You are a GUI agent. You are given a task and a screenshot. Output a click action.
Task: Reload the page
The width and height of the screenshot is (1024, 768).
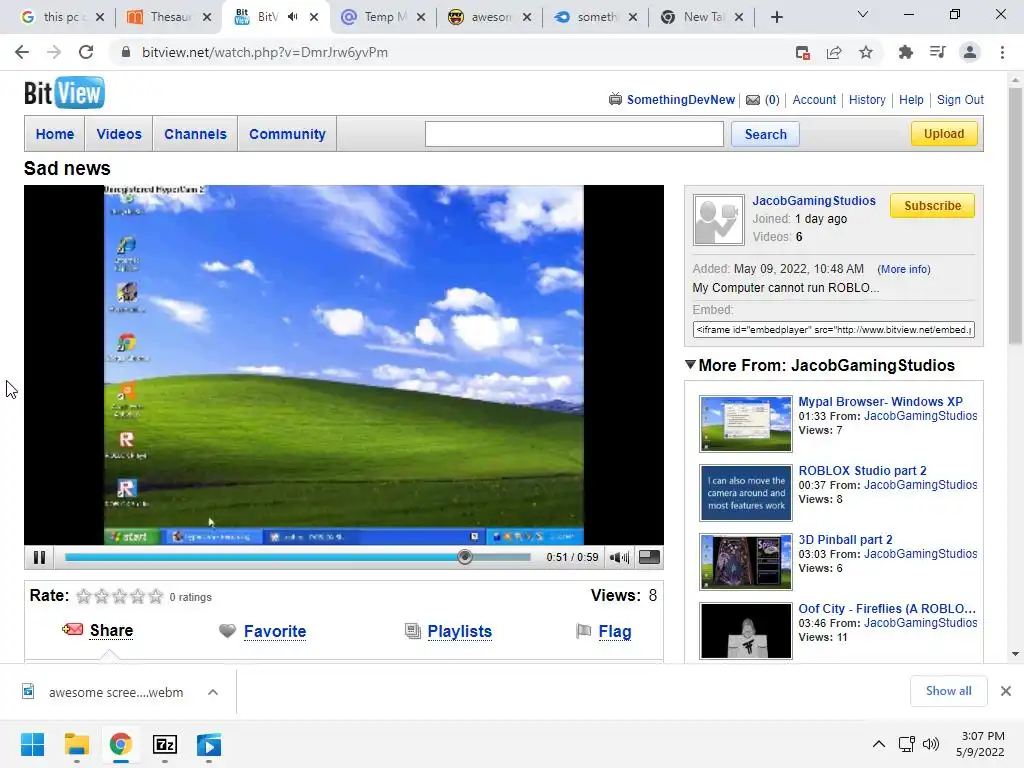86,52
